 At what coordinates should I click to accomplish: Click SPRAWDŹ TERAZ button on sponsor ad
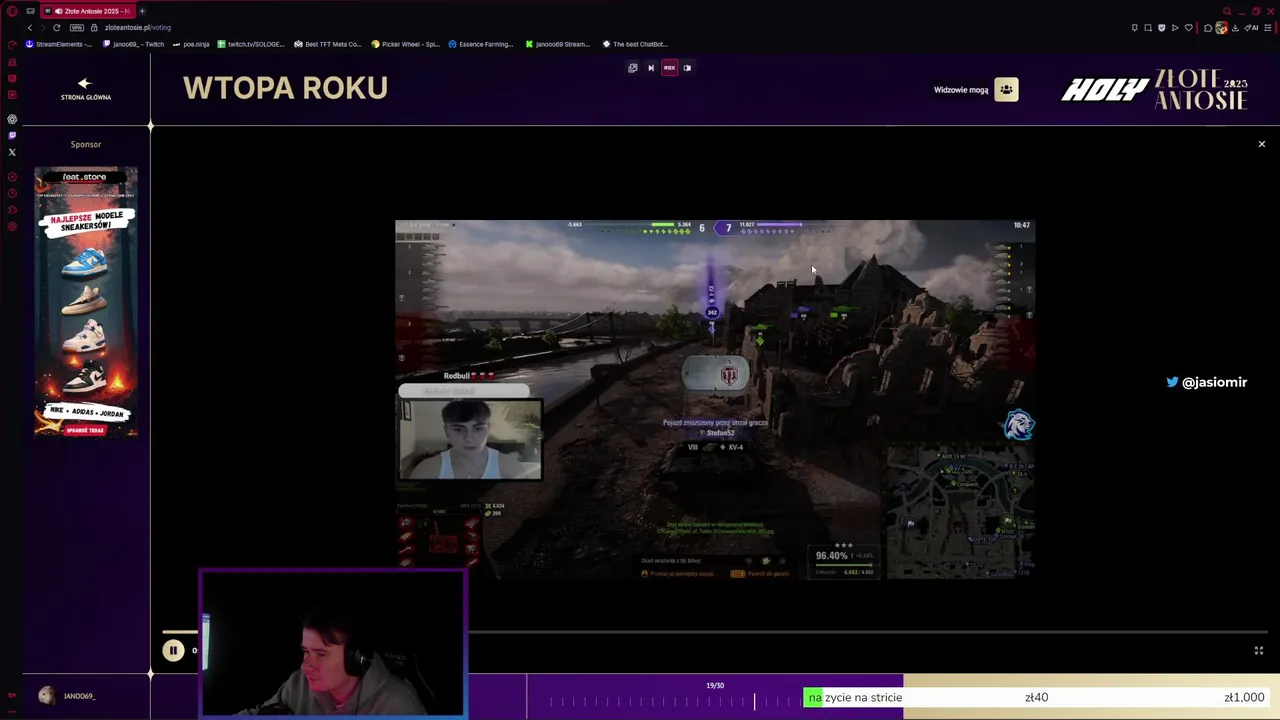tap(85, 430)
